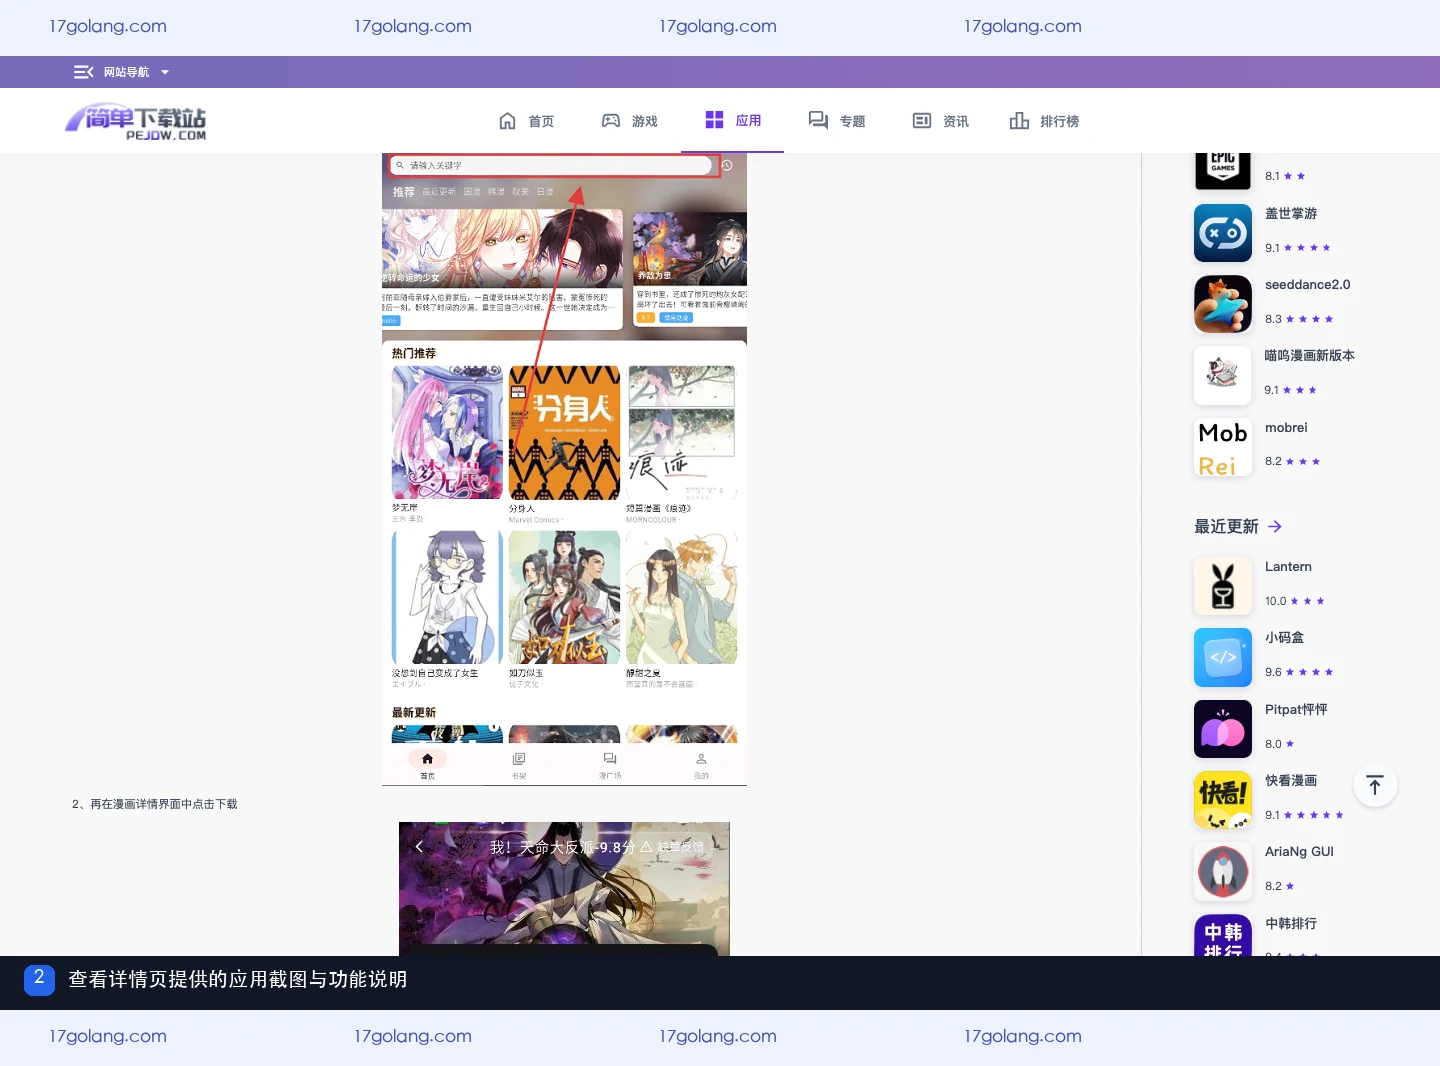
Task: Open the AriaNg GUI app icon
Action: [1223, 871]
